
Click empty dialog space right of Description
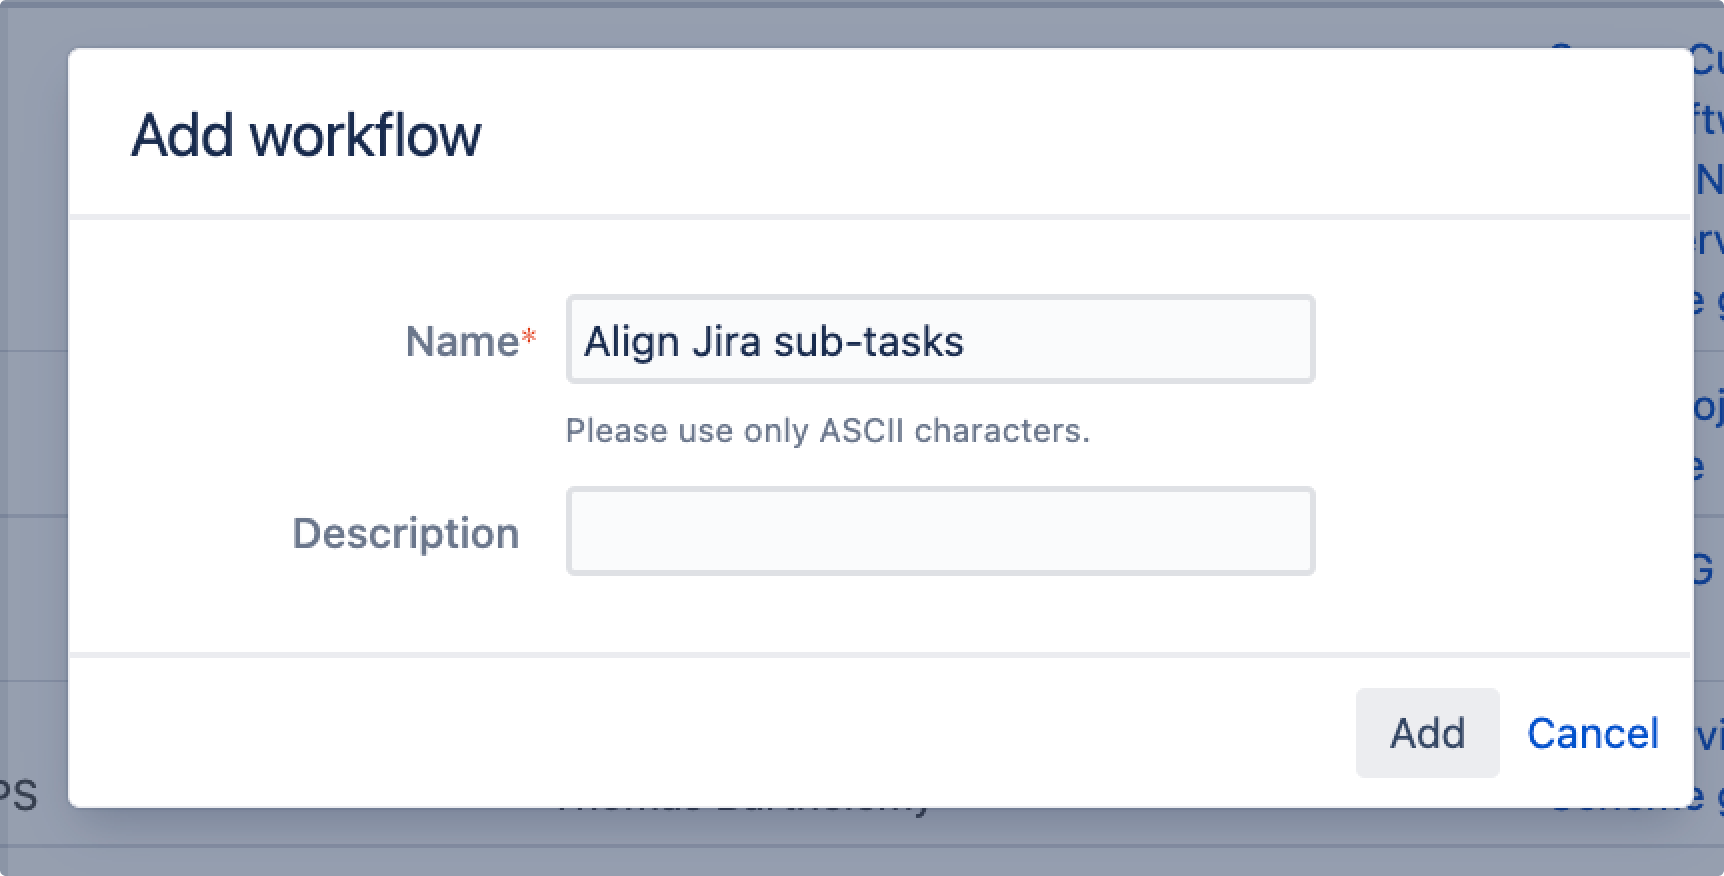click(1500, 531)
